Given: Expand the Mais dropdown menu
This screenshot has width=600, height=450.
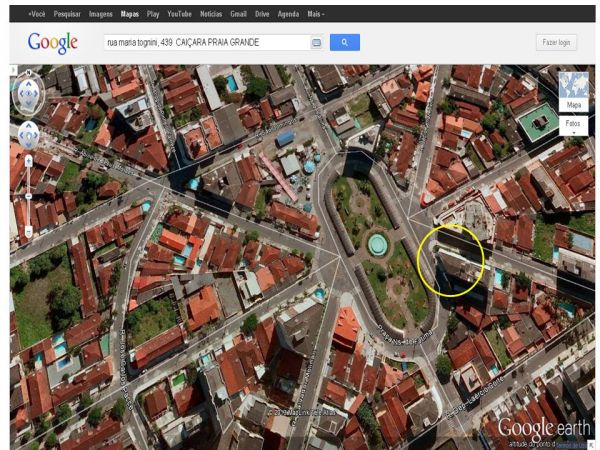Looking at the screenshot, I should 316,14.
